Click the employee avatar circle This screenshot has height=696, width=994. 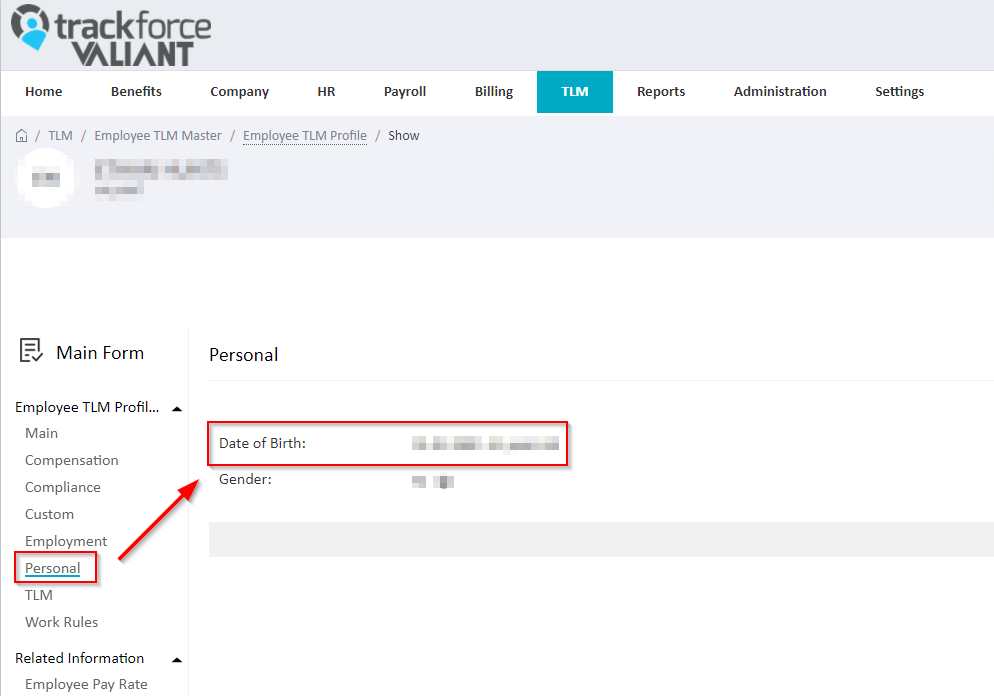[x=46, y=178]
